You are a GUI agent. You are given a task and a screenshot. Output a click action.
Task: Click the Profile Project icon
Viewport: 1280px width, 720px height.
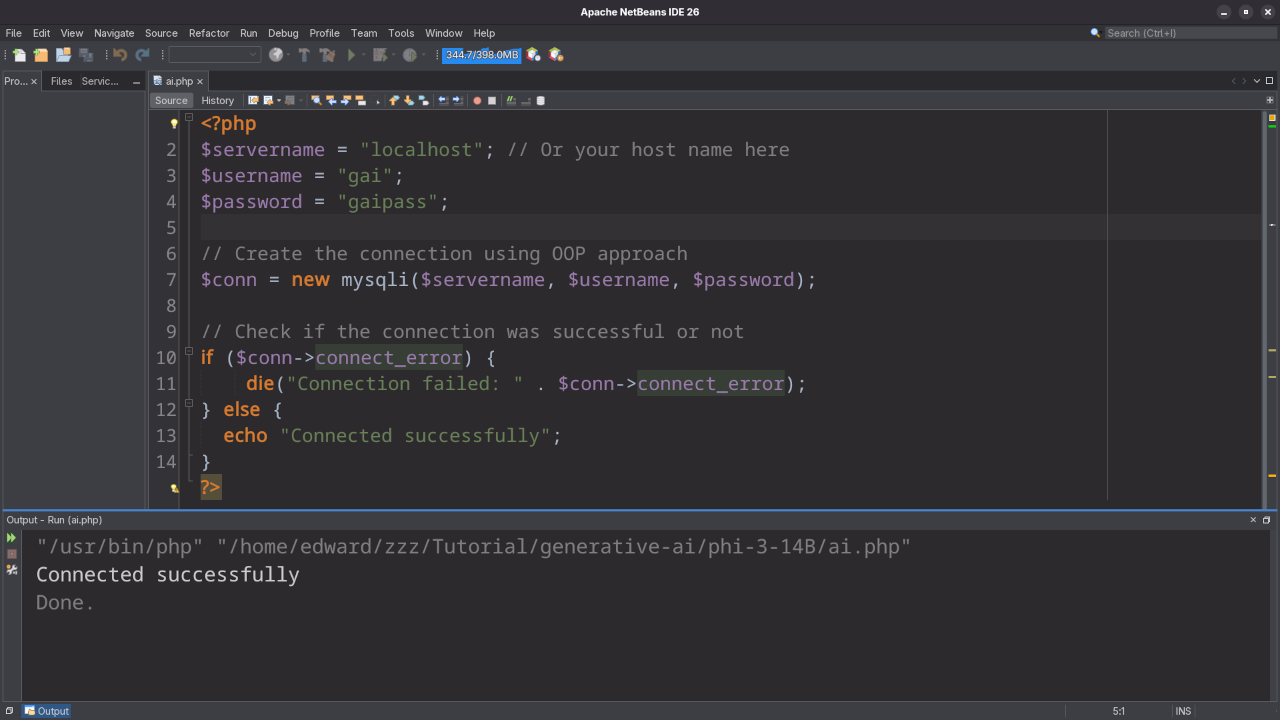point(409,55)
